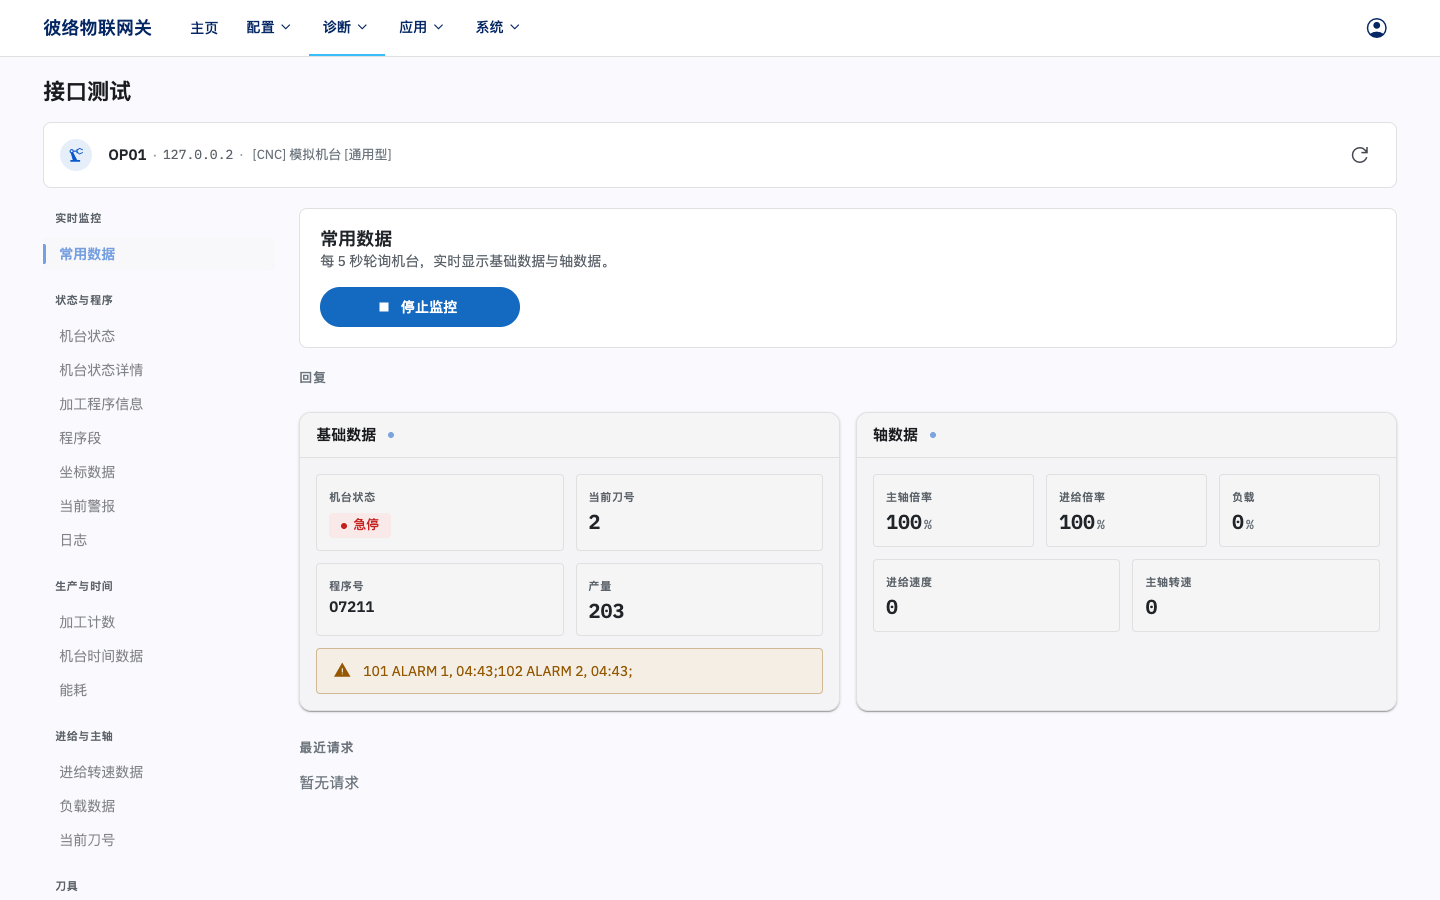1440x900 pixels.
Task: Click the 进给与主轴 section header
Action: (84, 736)
